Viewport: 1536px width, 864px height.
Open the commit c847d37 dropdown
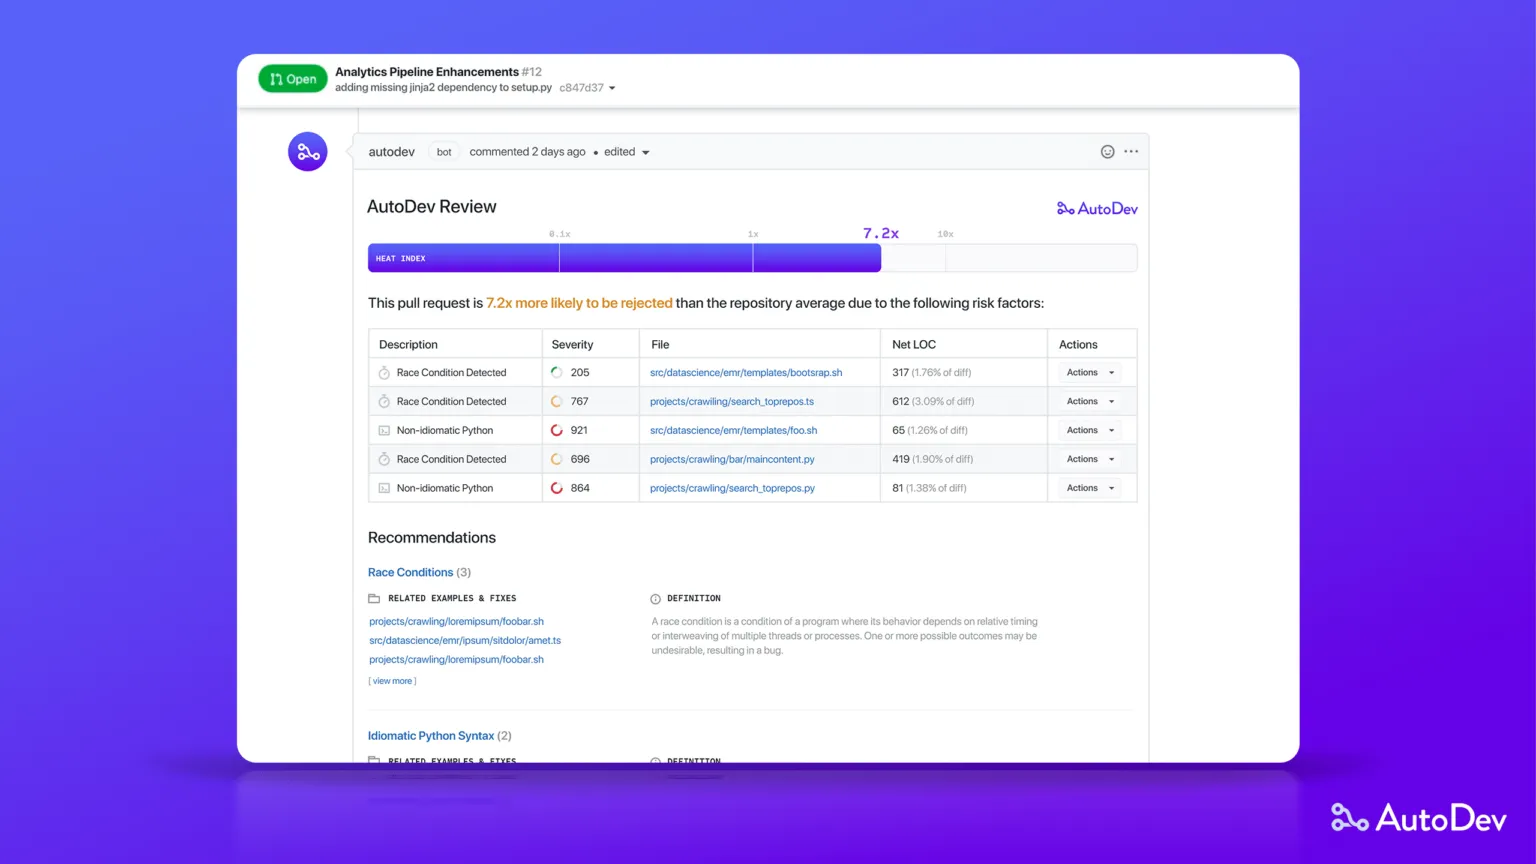[587, 88]
